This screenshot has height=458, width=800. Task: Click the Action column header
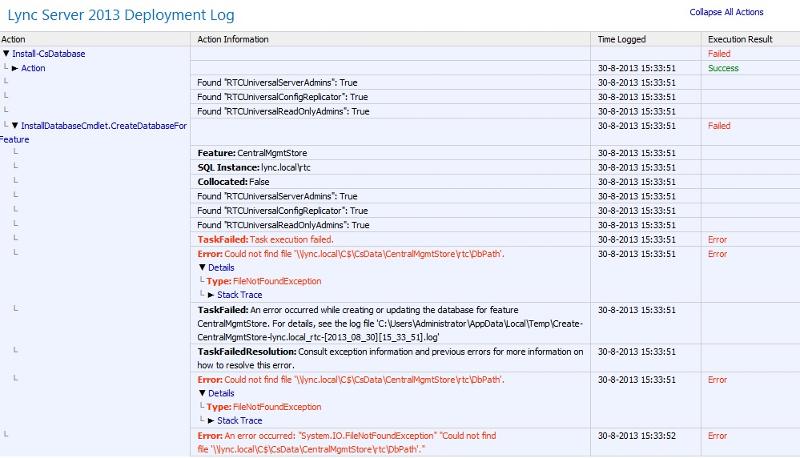13,39
